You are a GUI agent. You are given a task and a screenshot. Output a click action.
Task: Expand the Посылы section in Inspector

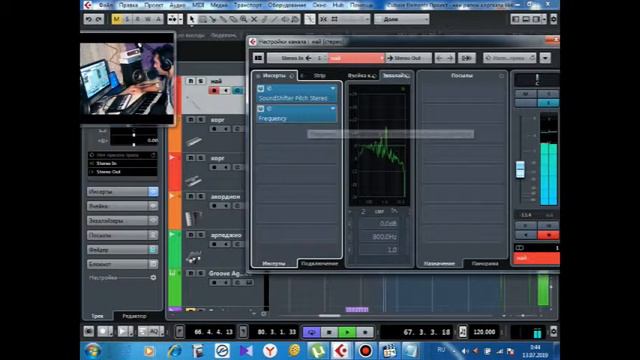122,235
